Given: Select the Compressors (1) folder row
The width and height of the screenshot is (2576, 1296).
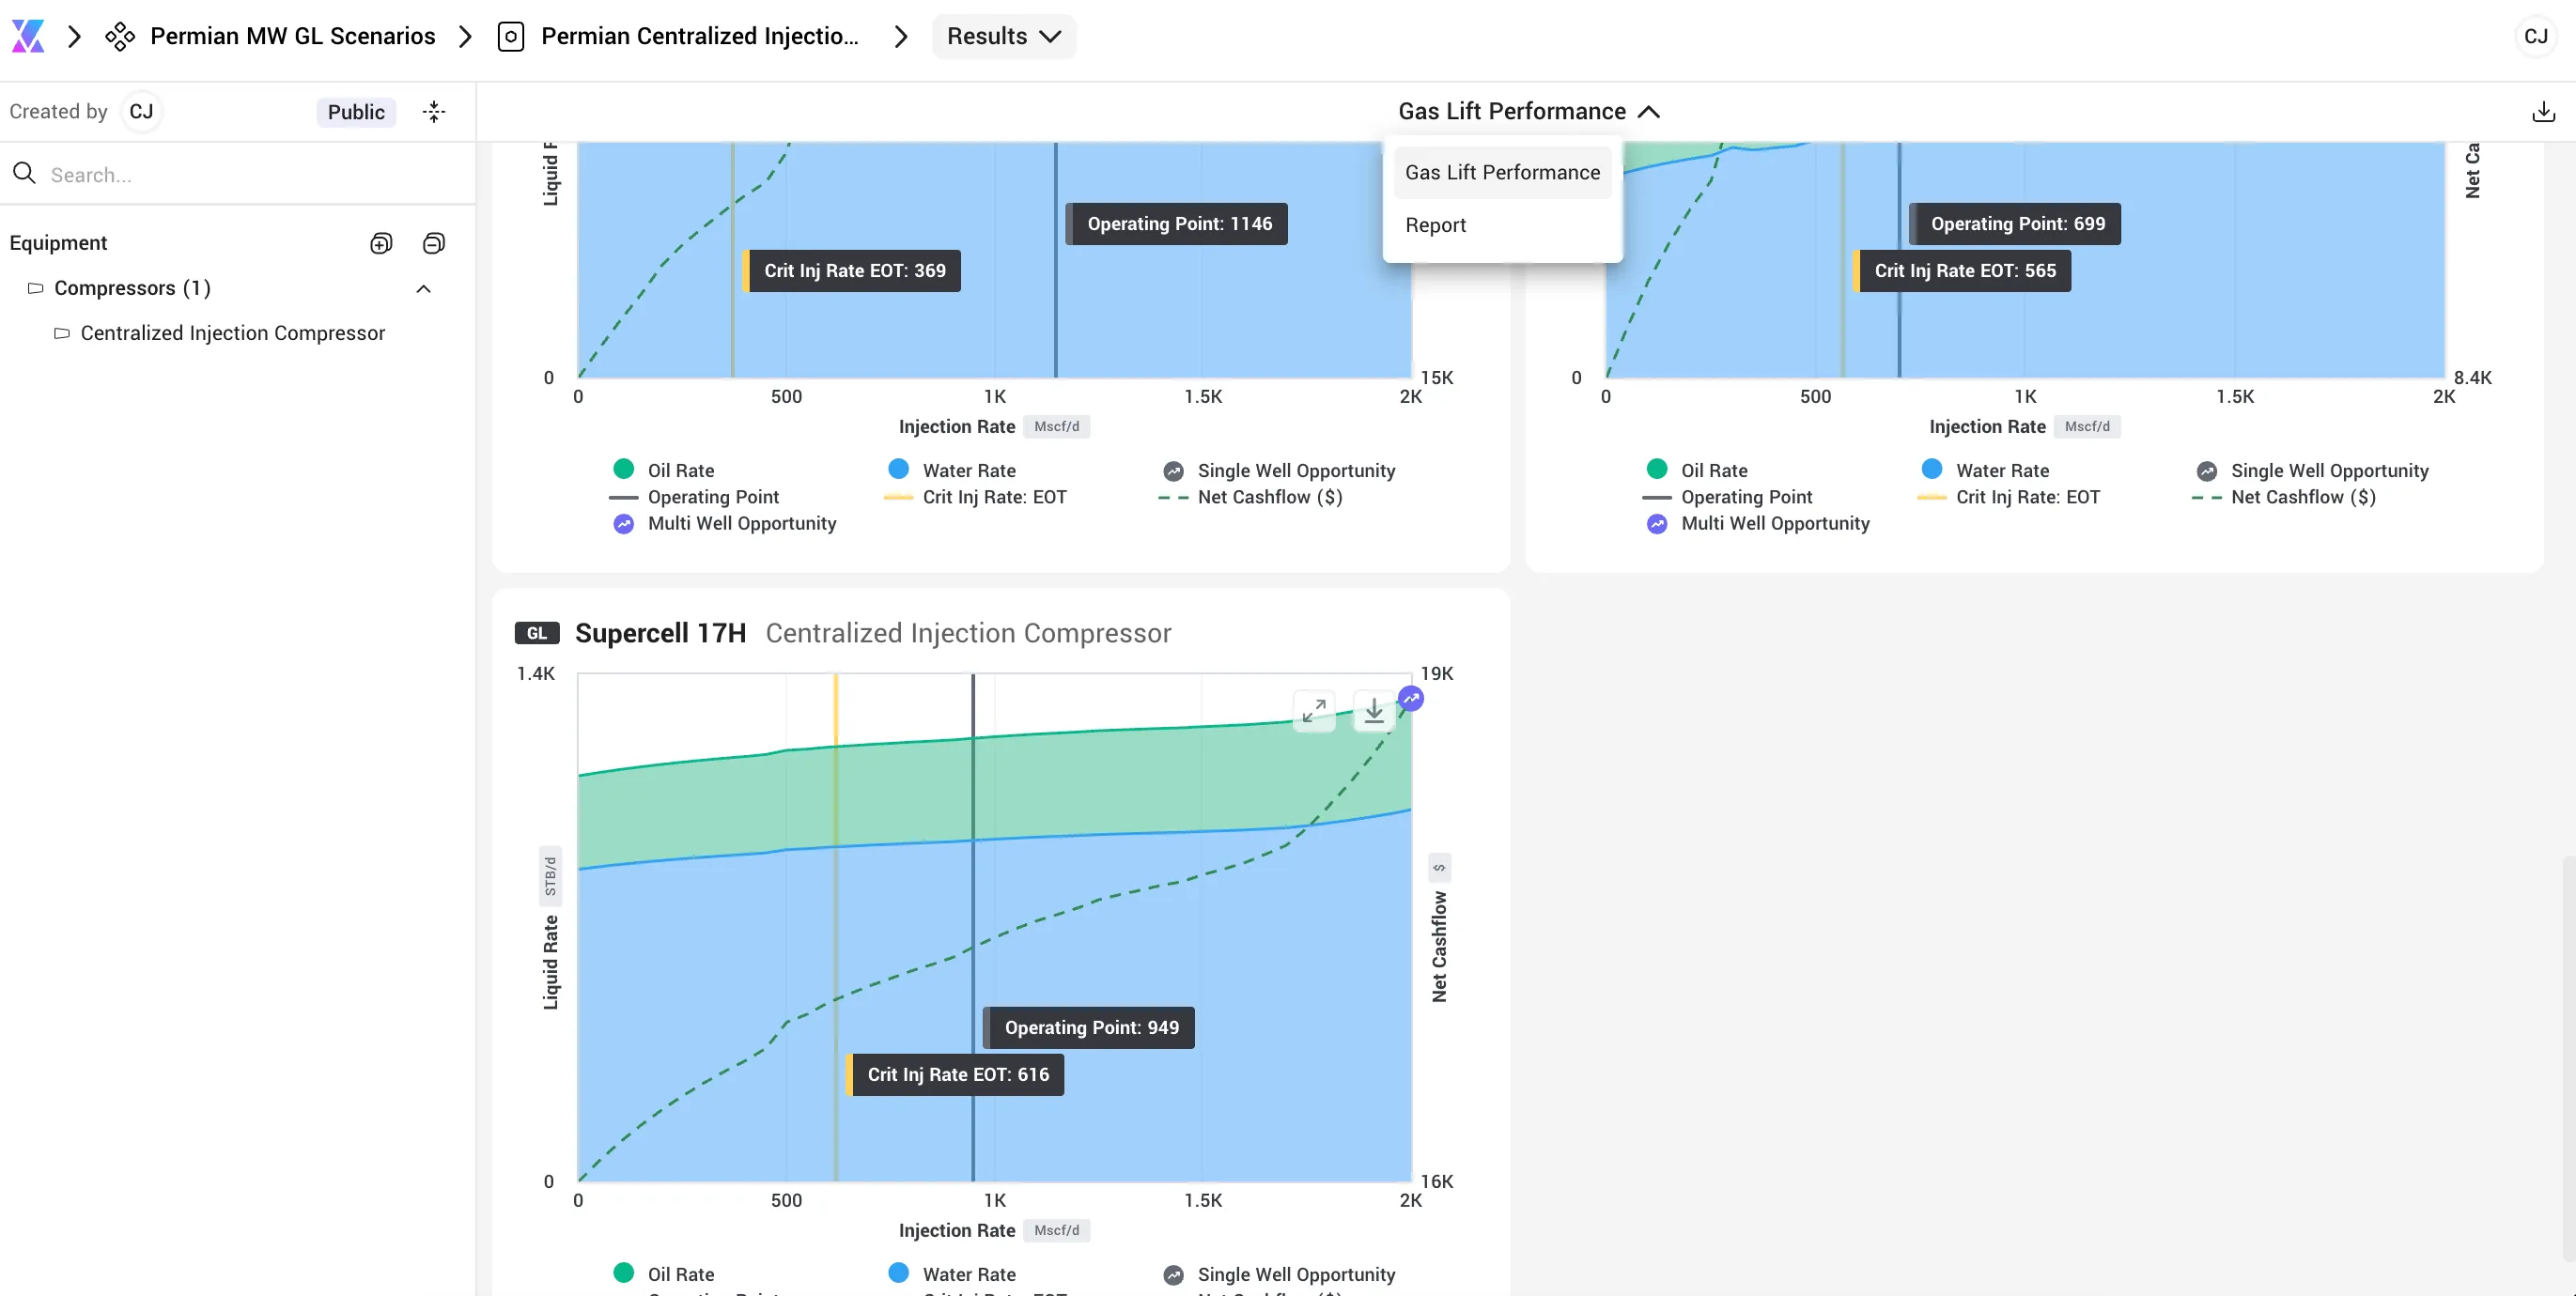Looking at the screenshot, I should pos(230,288).
